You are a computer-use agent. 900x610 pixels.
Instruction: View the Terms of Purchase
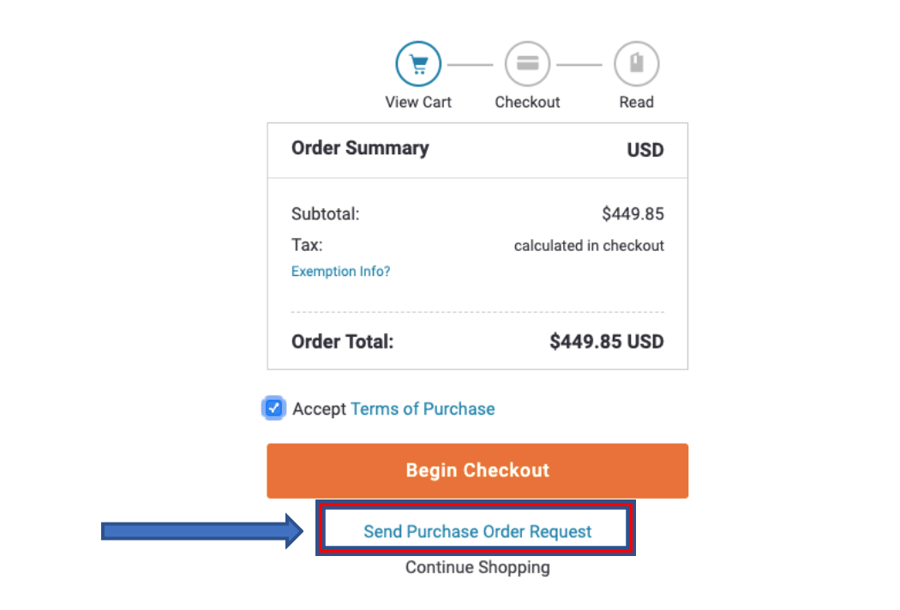pos(422,408)
